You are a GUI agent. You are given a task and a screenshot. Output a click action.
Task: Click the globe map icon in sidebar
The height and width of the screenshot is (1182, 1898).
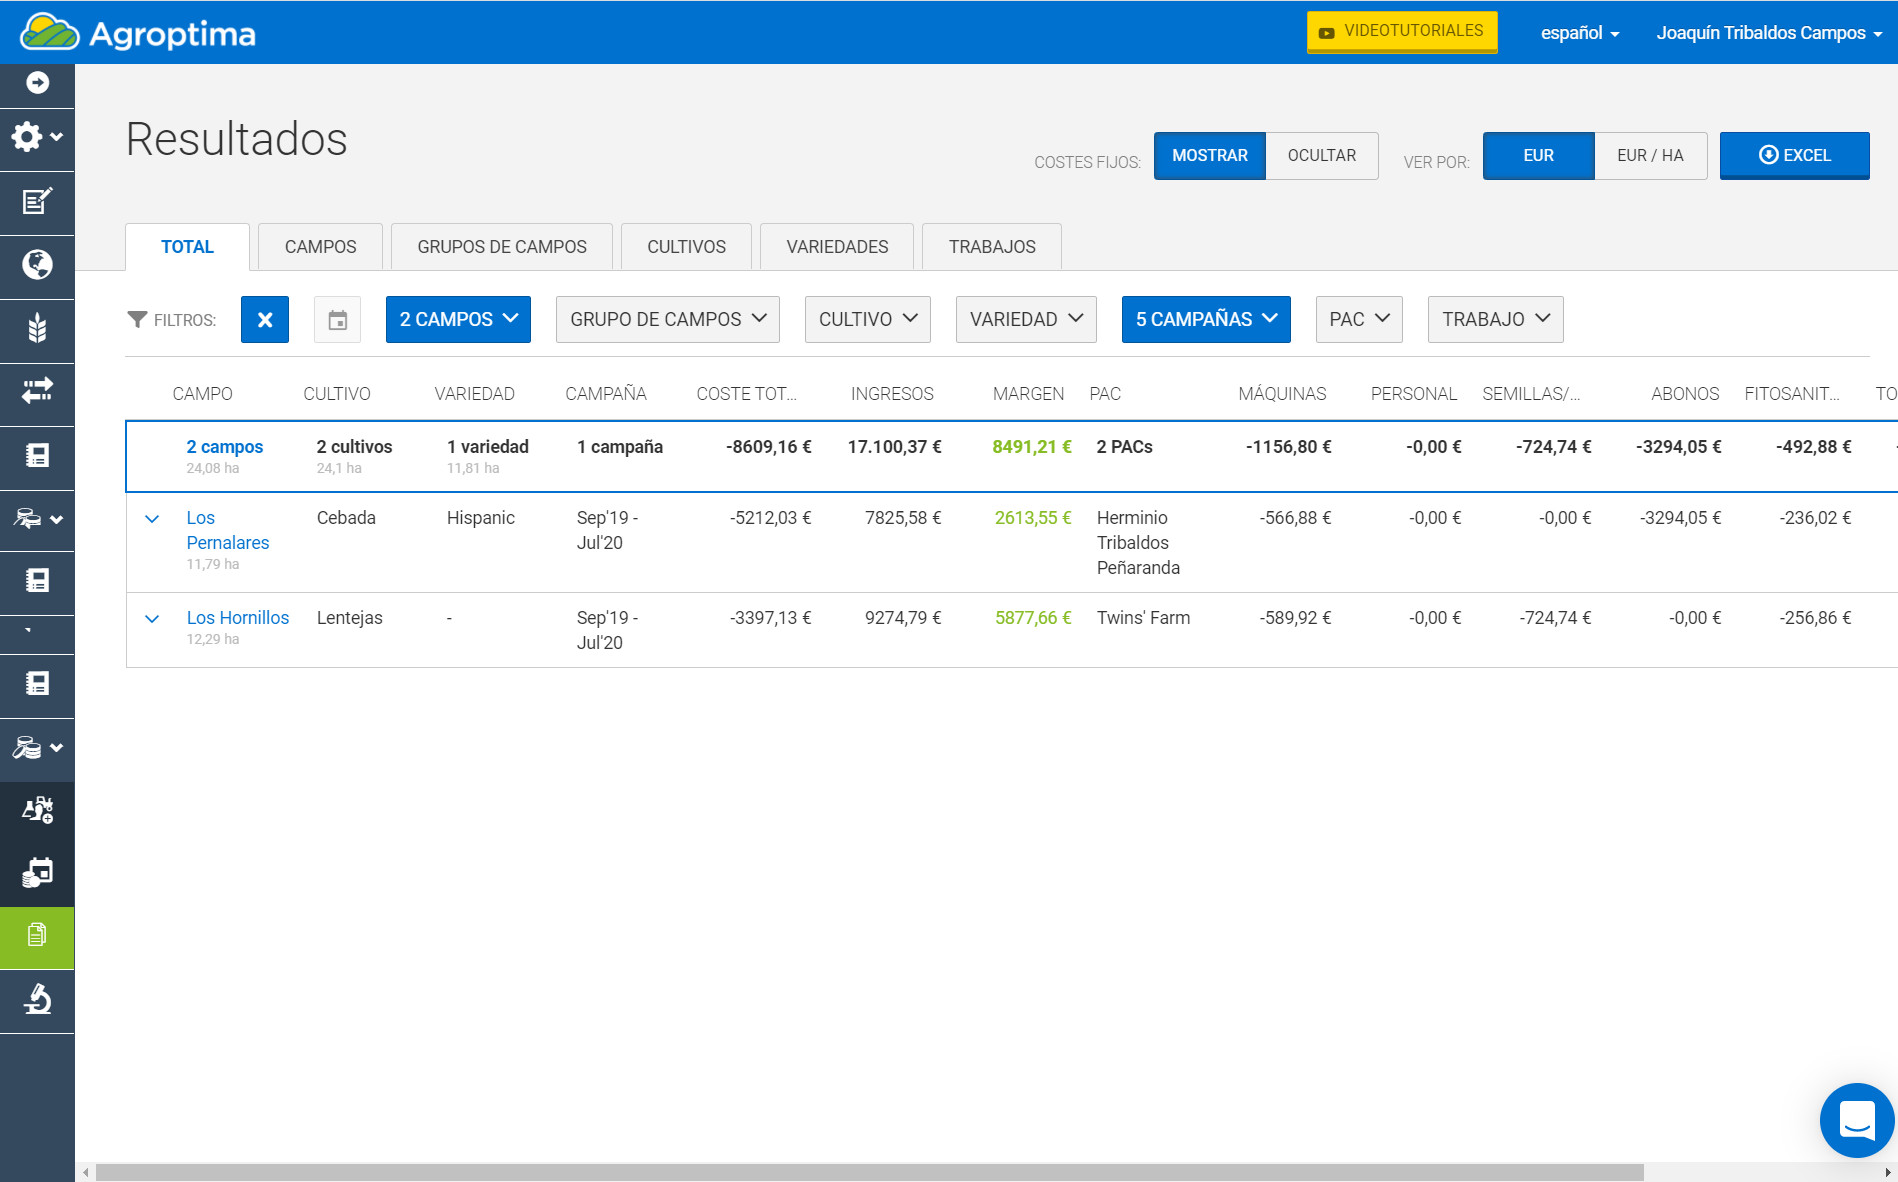[37, 265]
